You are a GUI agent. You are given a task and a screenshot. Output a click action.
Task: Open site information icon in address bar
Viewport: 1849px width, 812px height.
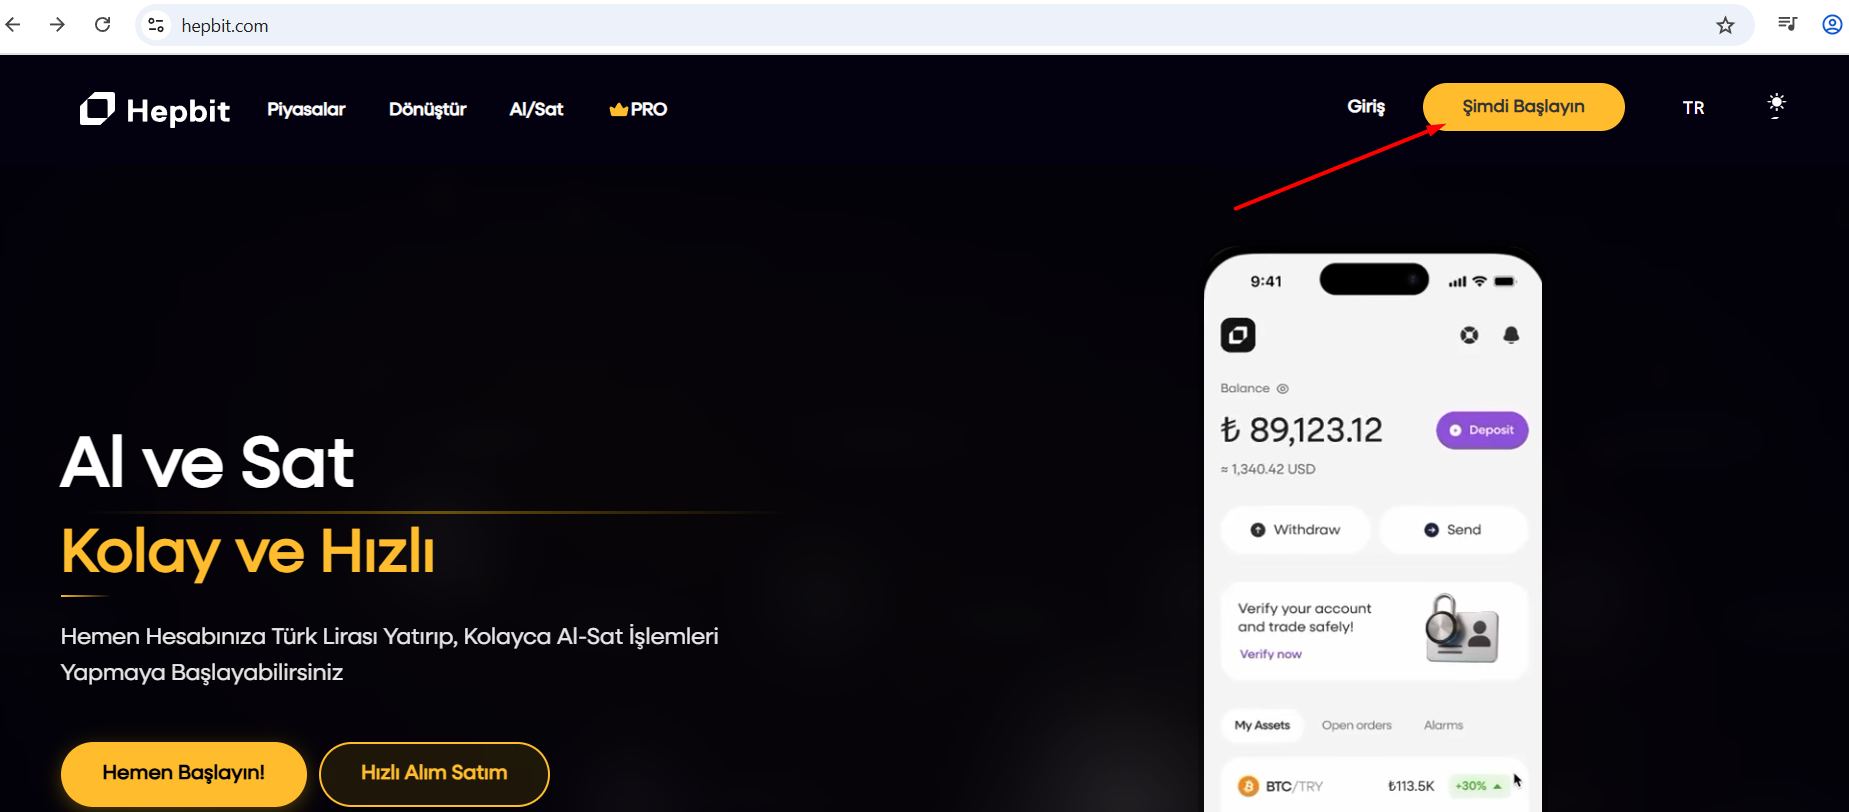click(x=156, y=25)
